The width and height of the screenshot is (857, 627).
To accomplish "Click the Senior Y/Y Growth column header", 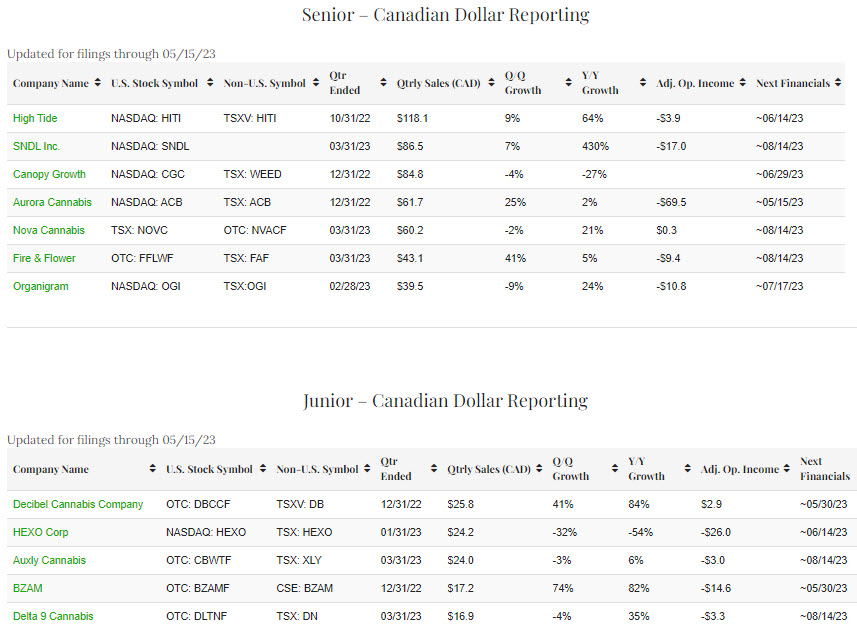I will (x=600, y=83).
